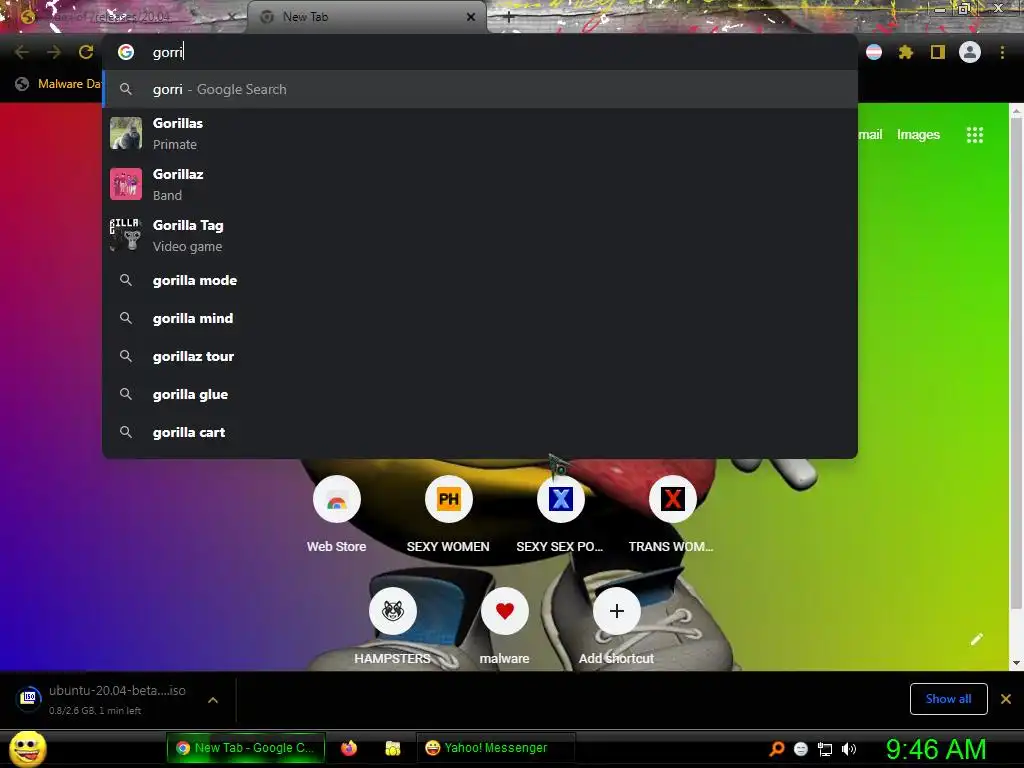Viewport: 1024px width, 768px height.
Task: Click the smiley Start button
Action: (27, 748)
